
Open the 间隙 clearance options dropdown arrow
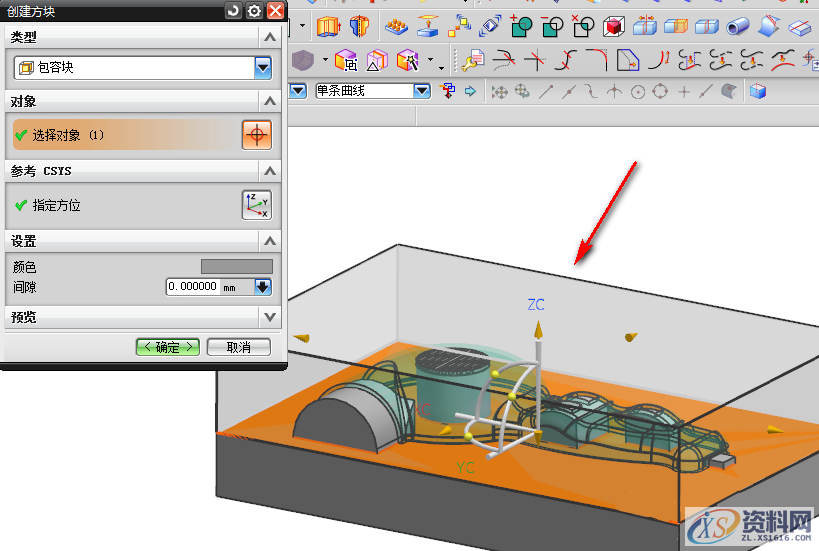pyautogui.click(x=263, y=287)
